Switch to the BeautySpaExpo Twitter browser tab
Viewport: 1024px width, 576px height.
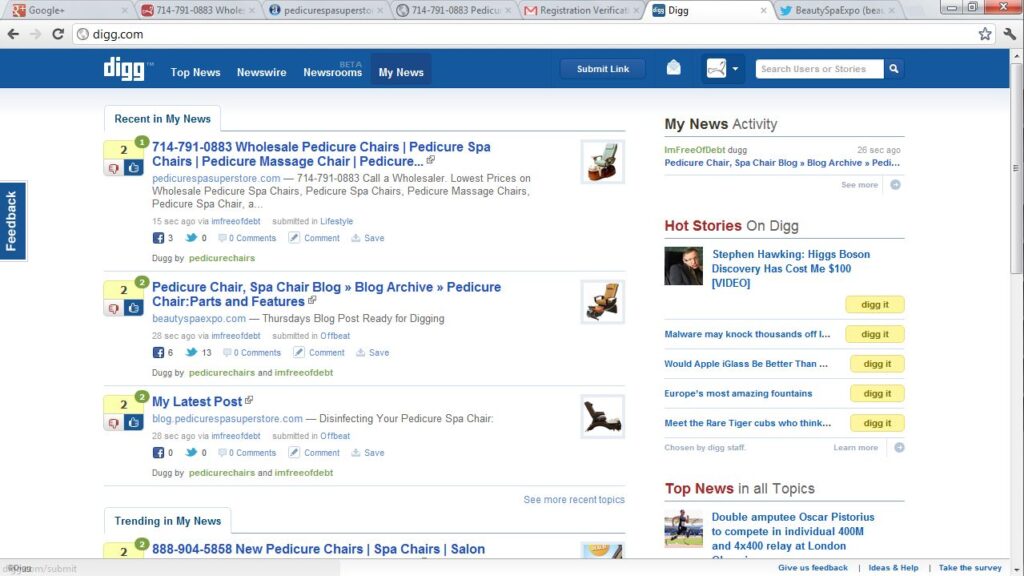pyautogui.click(x=839, y=10)
